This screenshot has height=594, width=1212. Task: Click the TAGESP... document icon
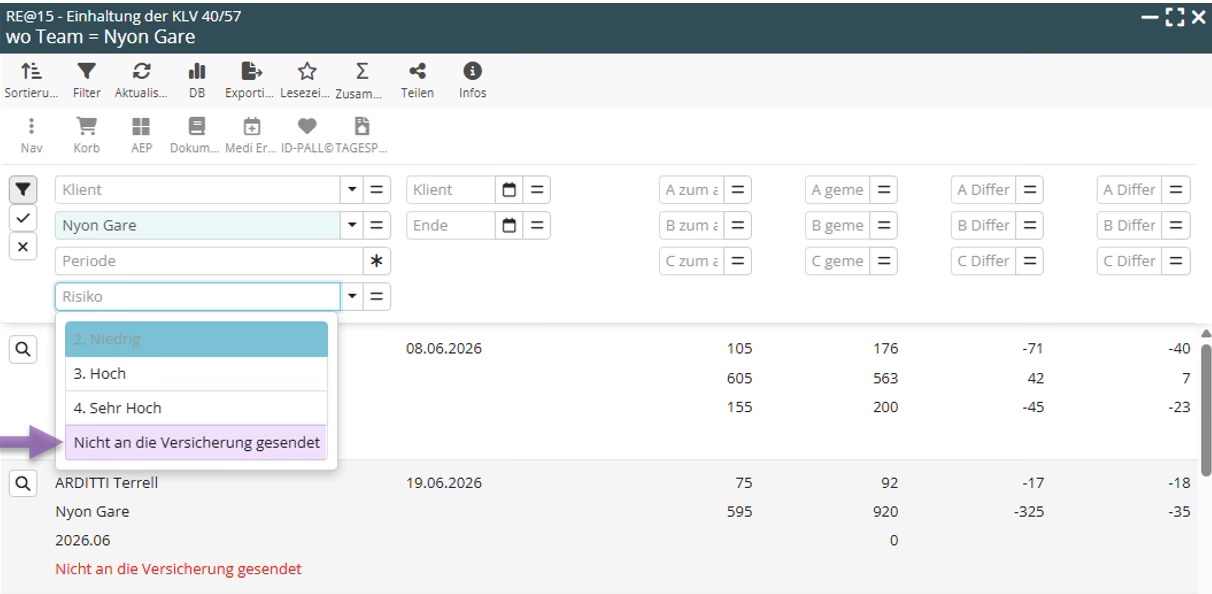click(x=362, y=136)
